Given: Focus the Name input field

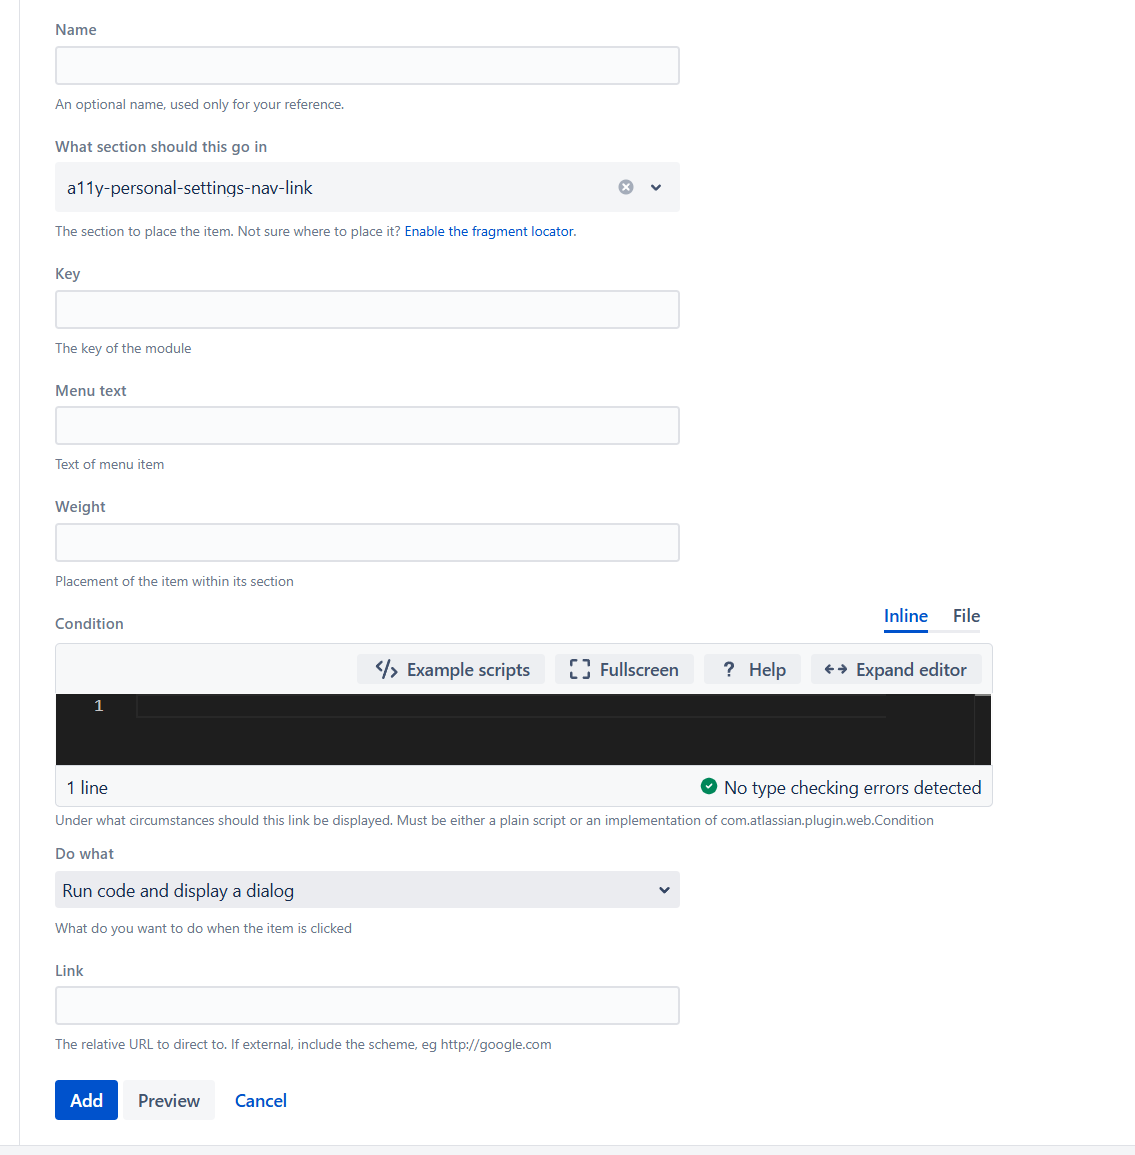Looking at the screenshot, I should (367, 66).
